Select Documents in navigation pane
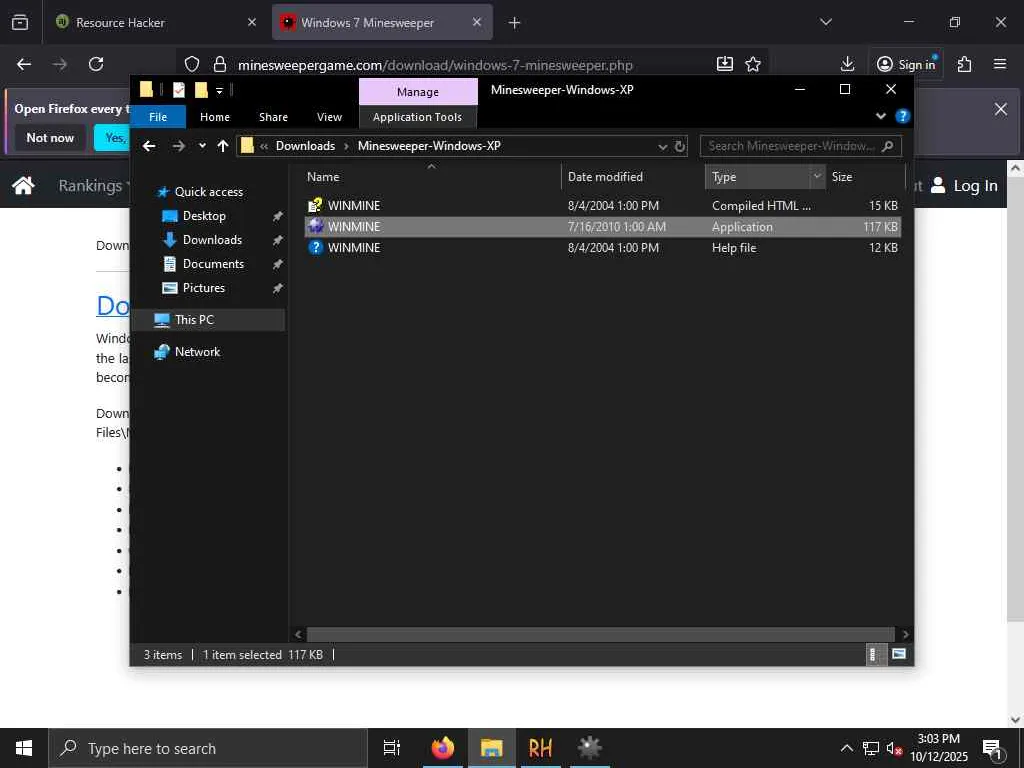Viewport: 1024px width, 768px height. click(x=213, y=264)
